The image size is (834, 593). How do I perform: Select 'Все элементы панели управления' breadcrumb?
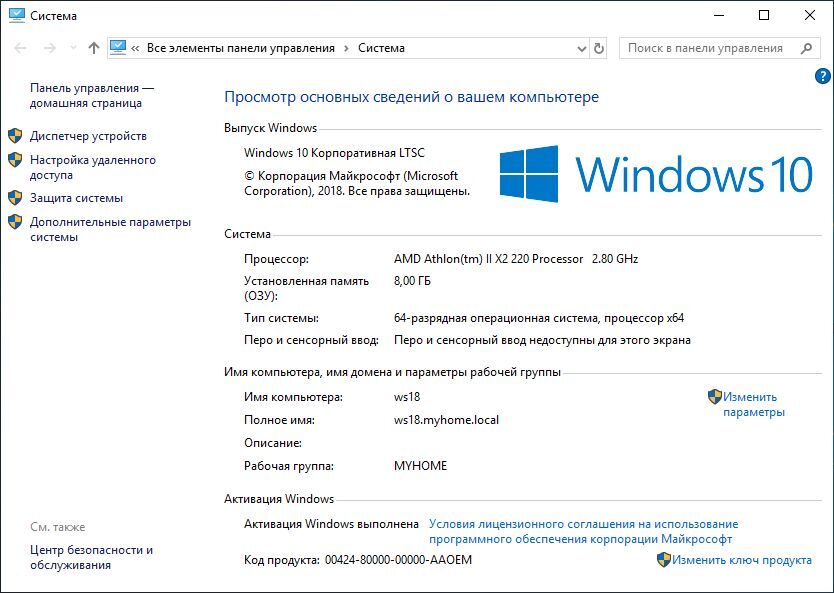[x=240, y=48]
